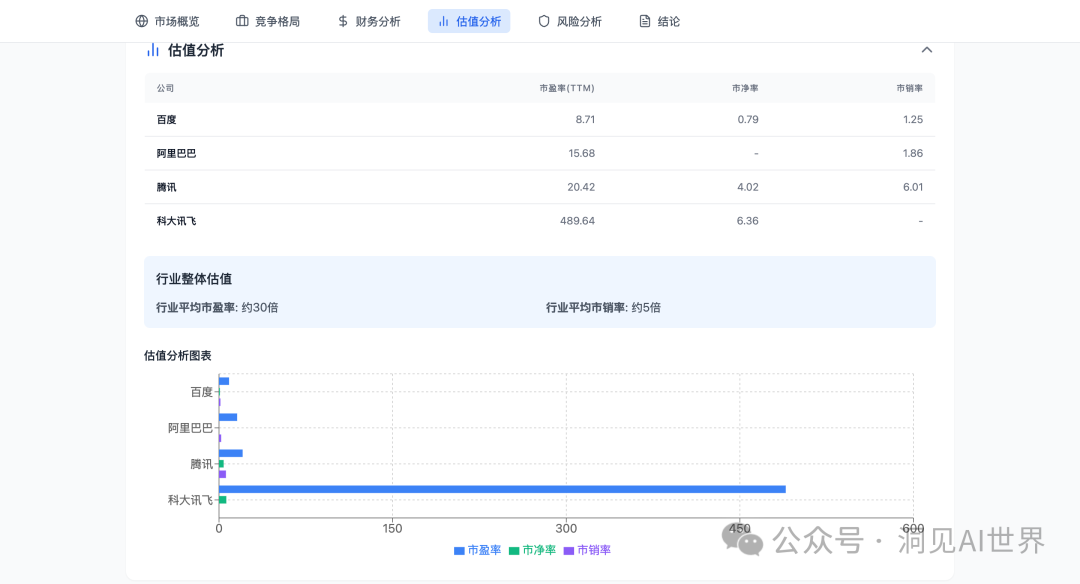Collapse the 估值分析 section with chevron

point(926,50)
